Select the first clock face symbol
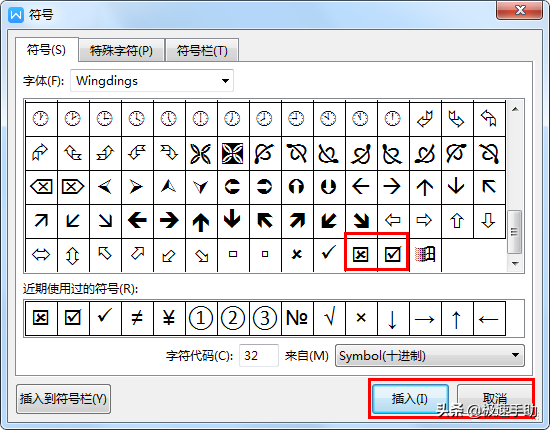Screen dimensions: 550x430 click(x=41, y=118)
